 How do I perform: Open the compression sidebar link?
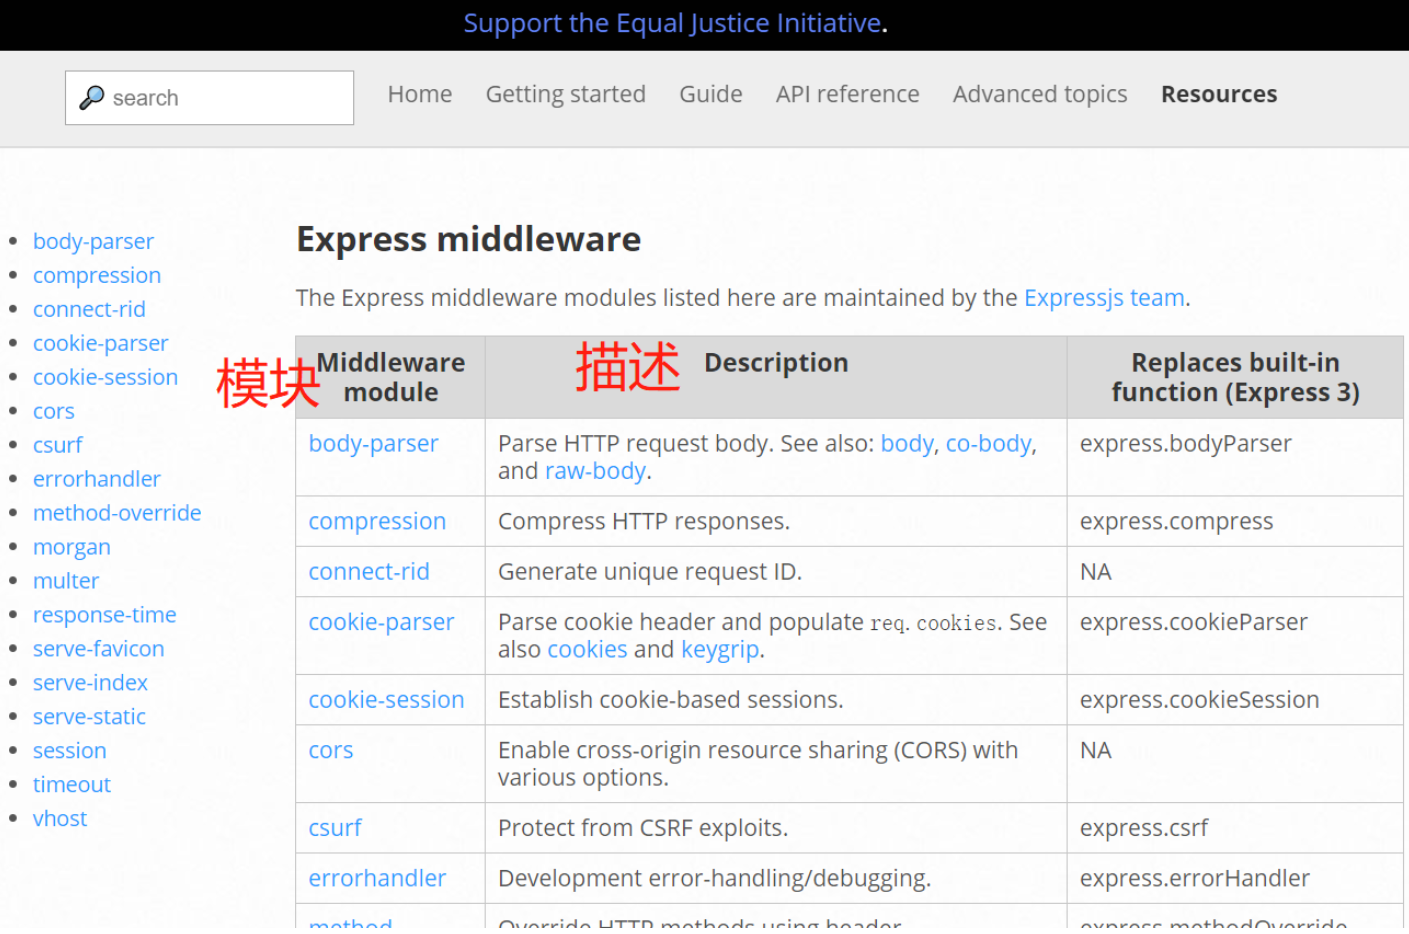[97, 275]
